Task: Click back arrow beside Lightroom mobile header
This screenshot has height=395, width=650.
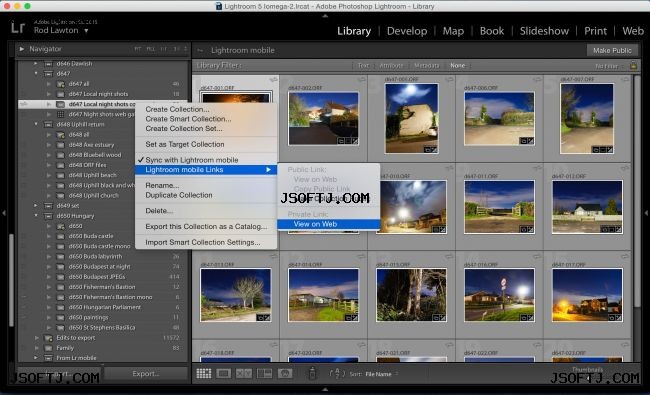Action: 200,50
